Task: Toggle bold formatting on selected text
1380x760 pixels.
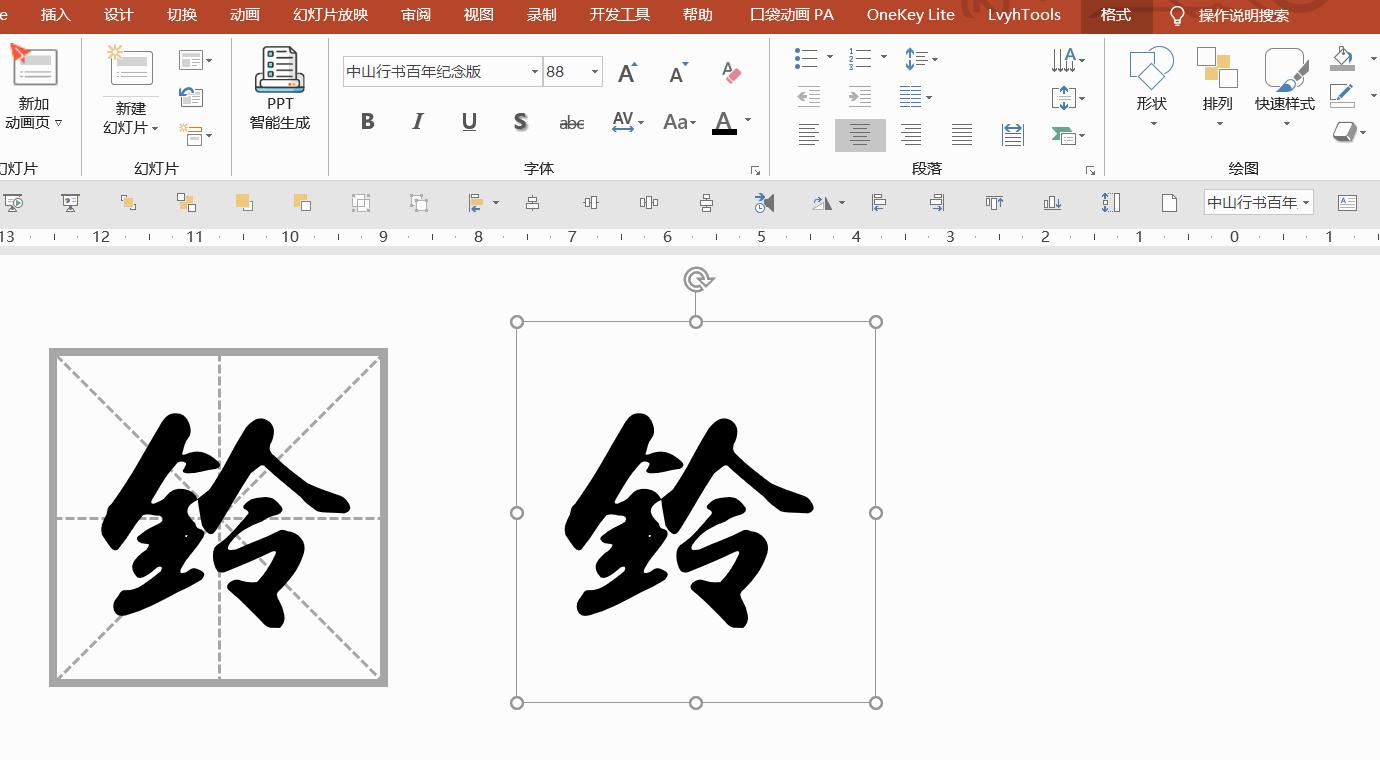Action: (367, 121)
